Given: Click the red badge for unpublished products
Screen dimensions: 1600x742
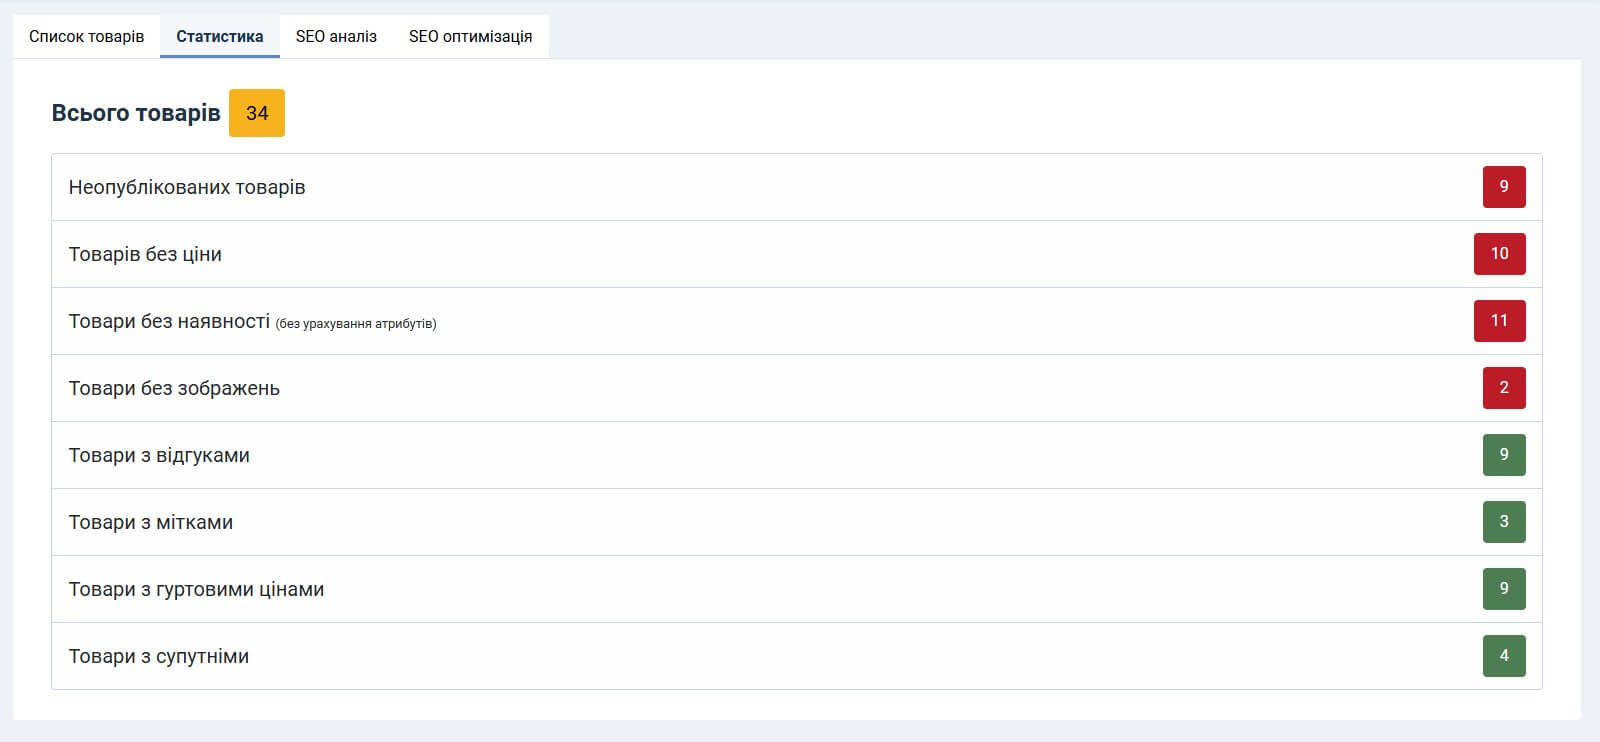Looking at the screenshot, I should pos(1503,187).
